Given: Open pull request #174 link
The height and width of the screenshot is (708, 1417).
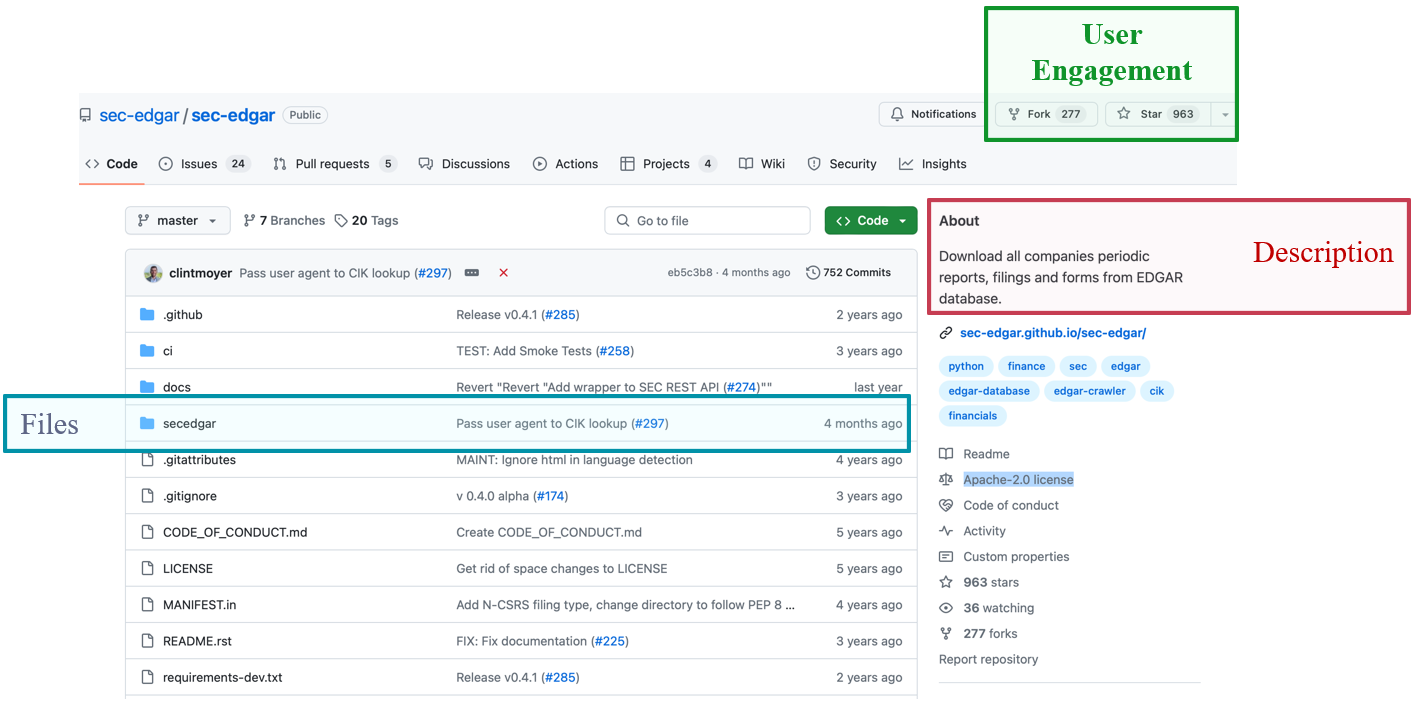Looking at the screenshot, I should click(x=549, y=496).
